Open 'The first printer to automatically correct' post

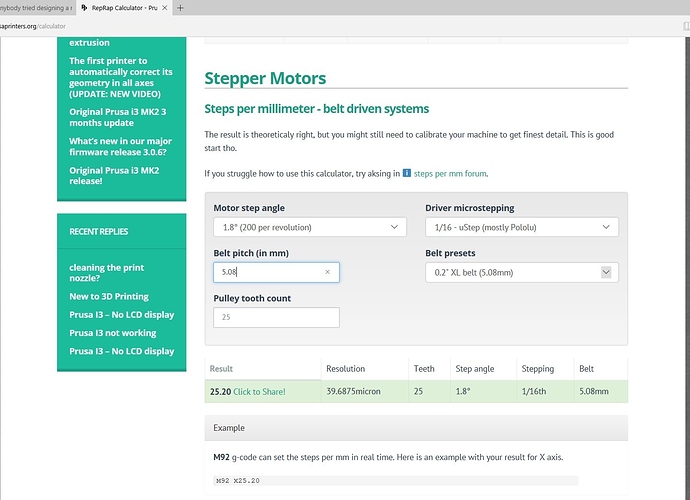point(121,77)
